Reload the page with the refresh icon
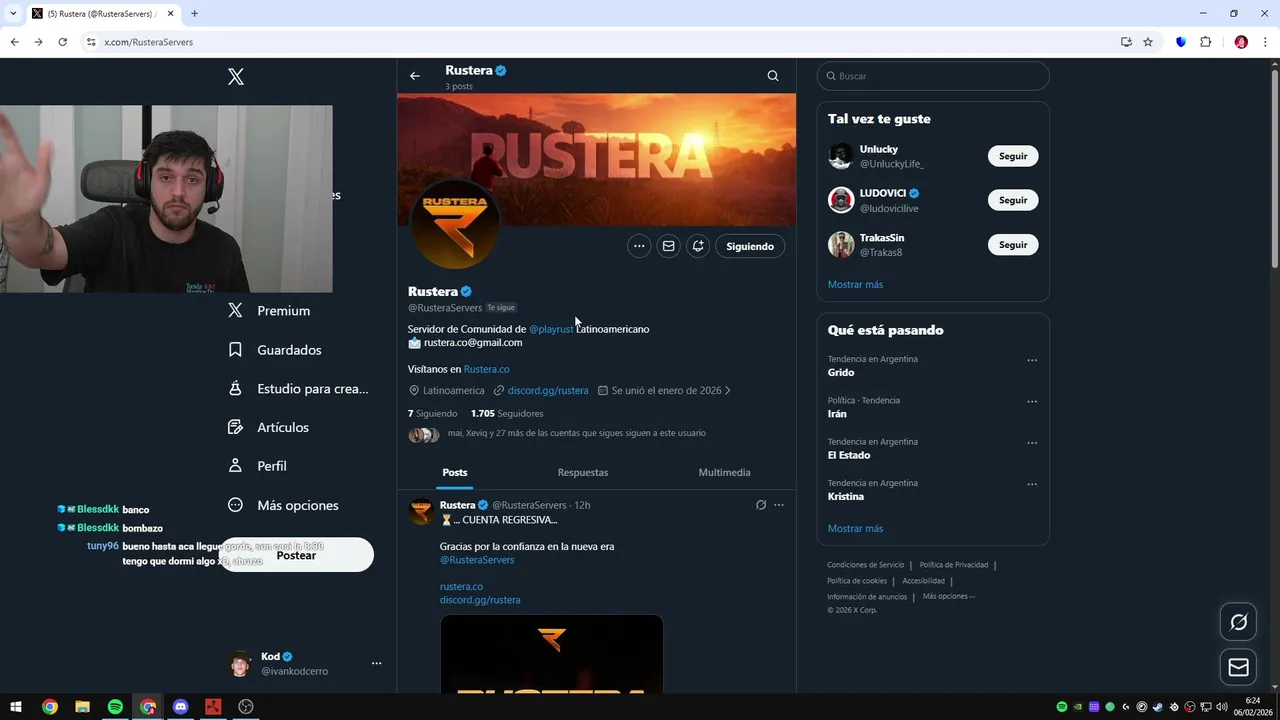Screen dimensions: 1280x720 (62, 42)
